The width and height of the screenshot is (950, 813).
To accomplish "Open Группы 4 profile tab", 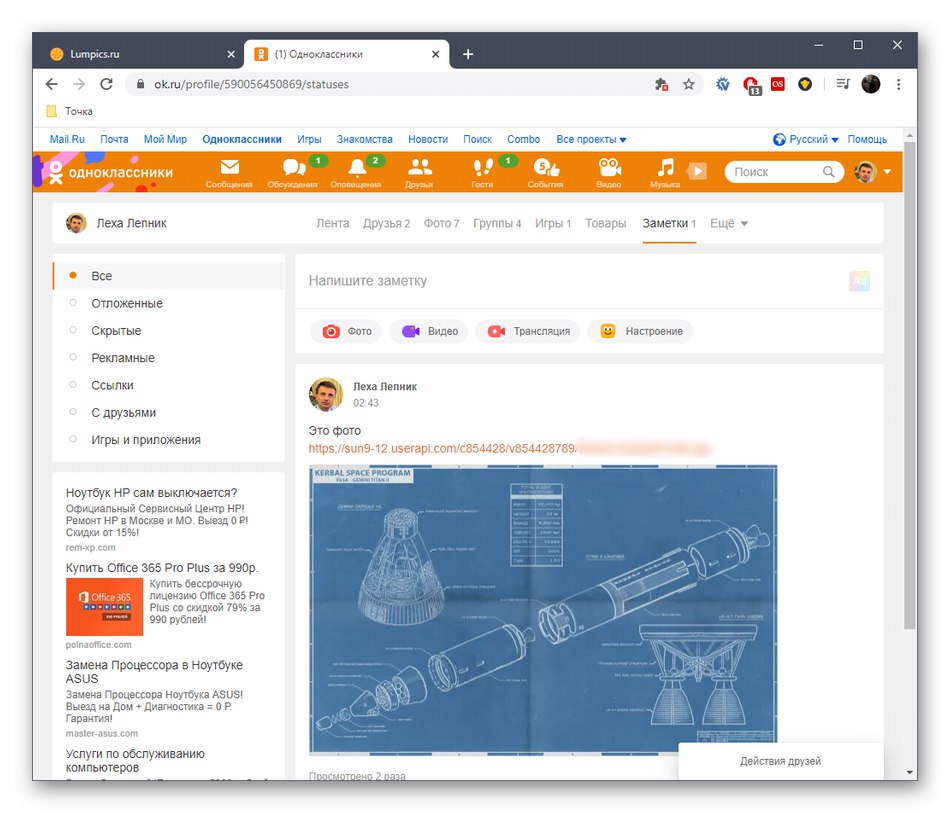I will [497, 223].
